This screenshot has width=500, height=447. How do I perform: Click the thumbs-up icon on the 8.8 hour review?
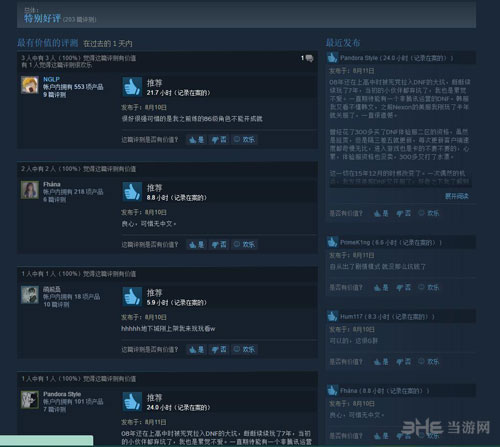pos(132,192)
